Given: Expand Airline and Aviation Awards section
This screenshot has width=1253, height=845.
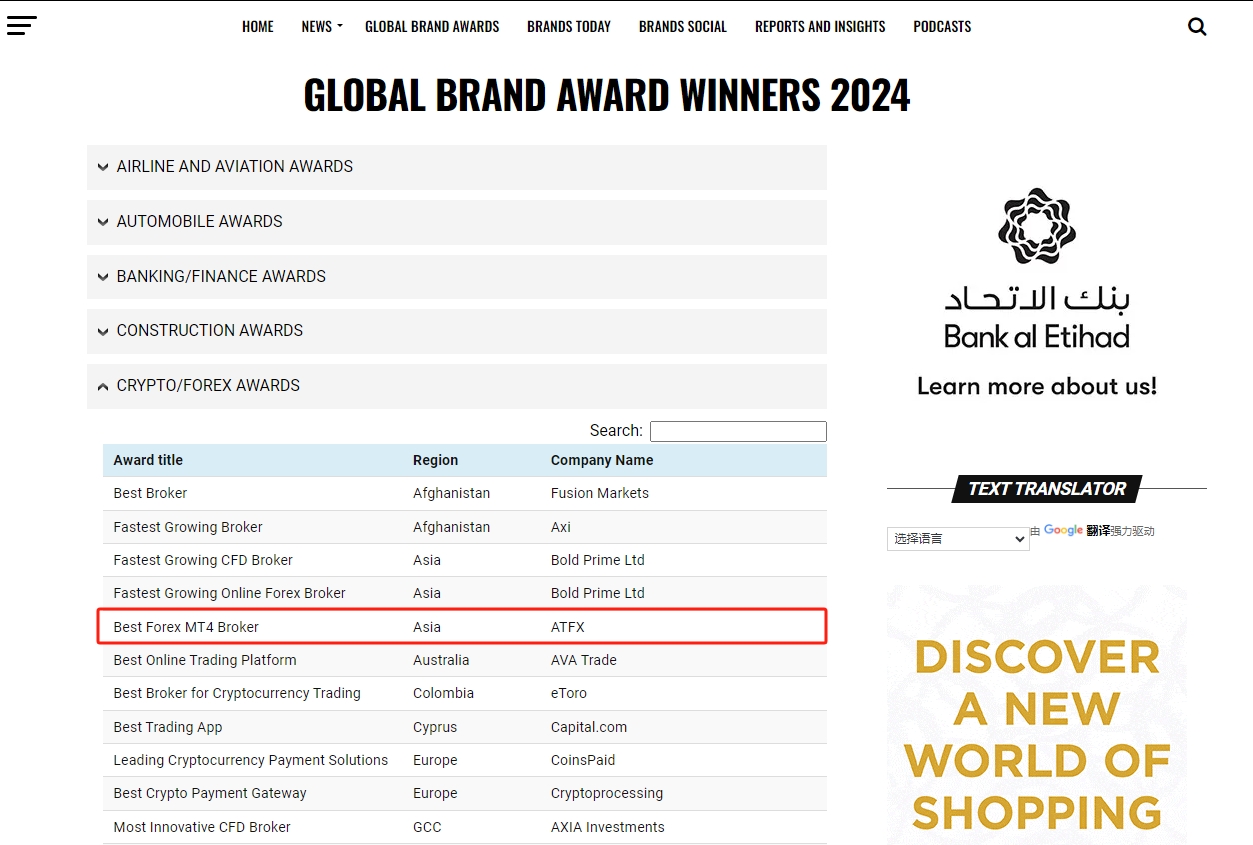Looking at the screenshot, I should [x=457, y=167].
